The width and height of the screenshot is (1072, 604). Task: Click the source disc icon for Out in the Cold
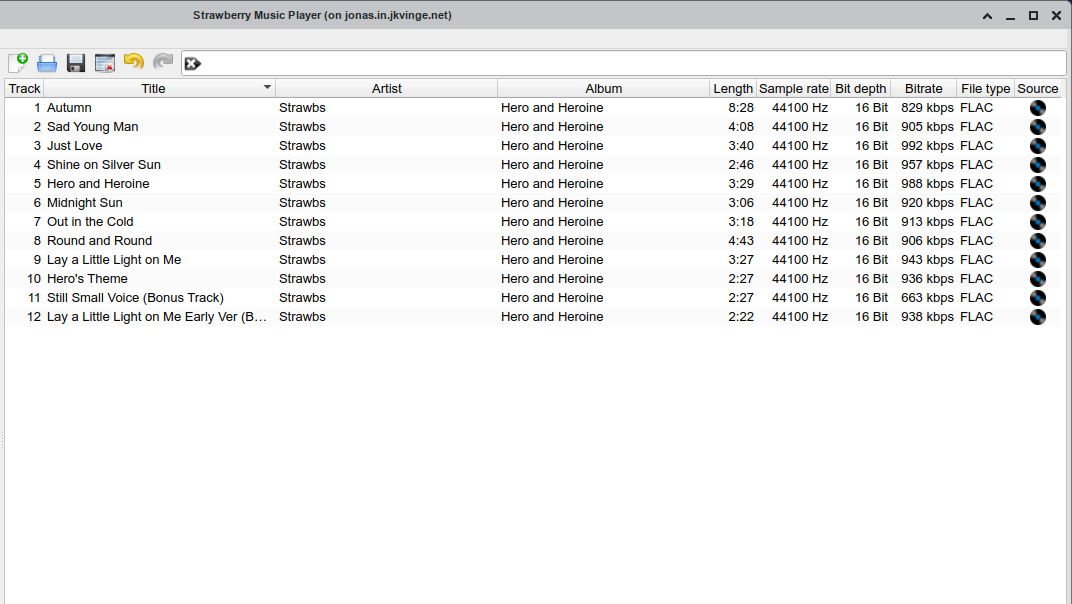pyautogui.click(x=1038, y=222)
